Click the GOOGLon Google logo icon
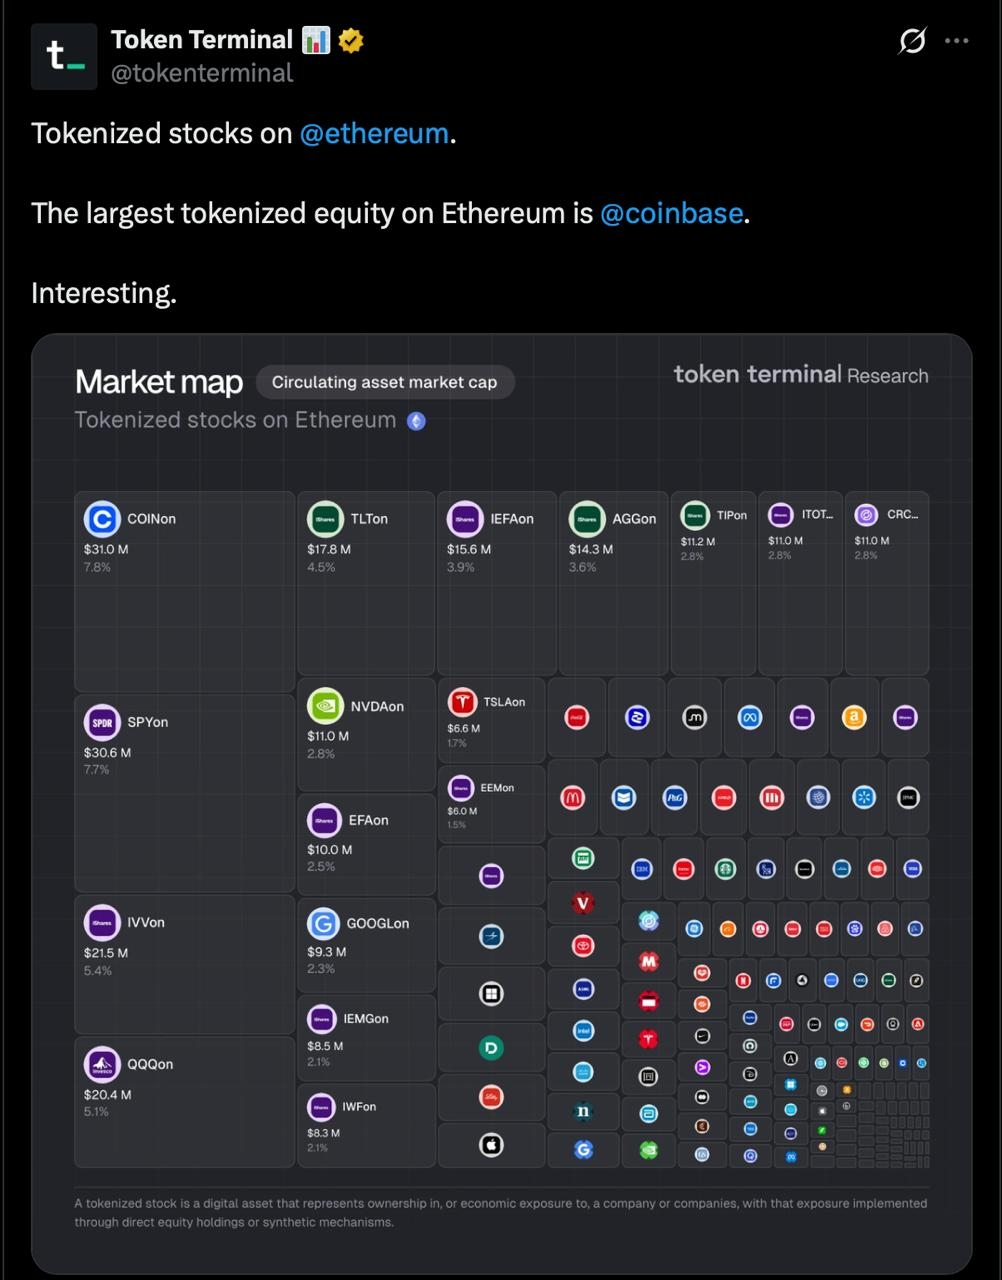The image size is (1002, 1280). pos(325,923)
